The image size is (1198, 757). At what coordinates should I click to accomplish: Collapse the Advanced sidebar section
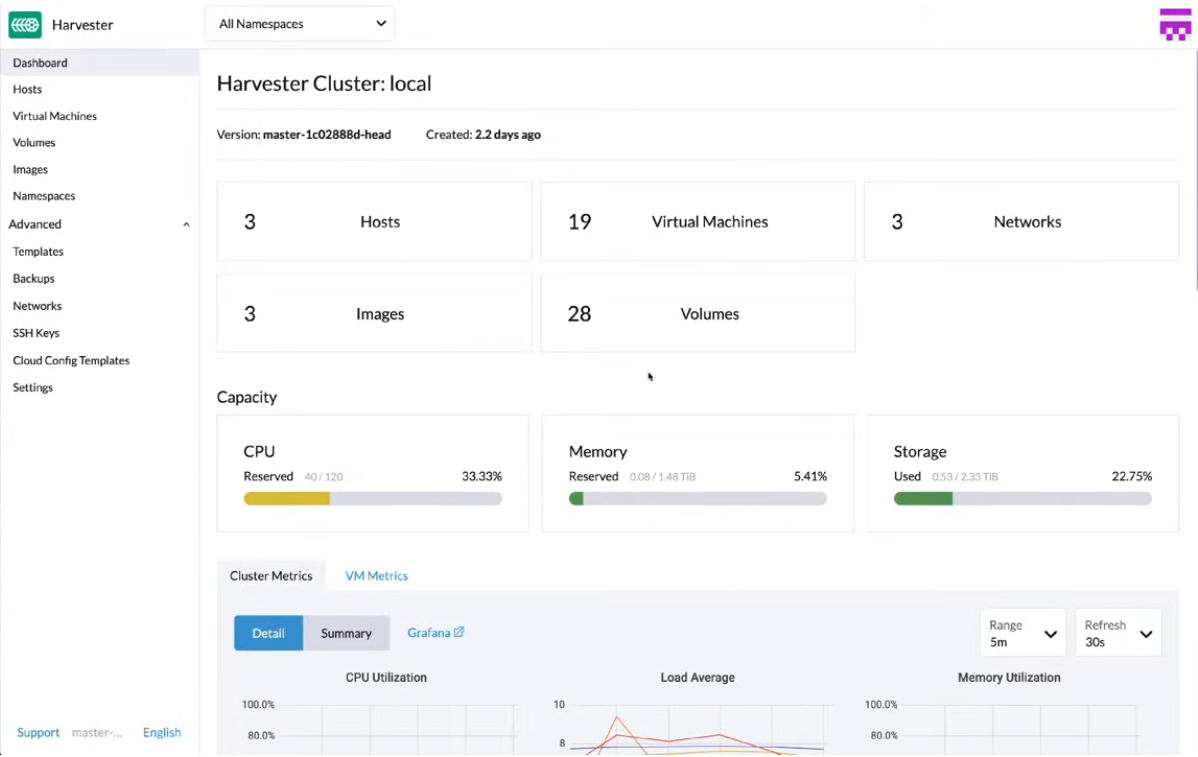(186, 225)
